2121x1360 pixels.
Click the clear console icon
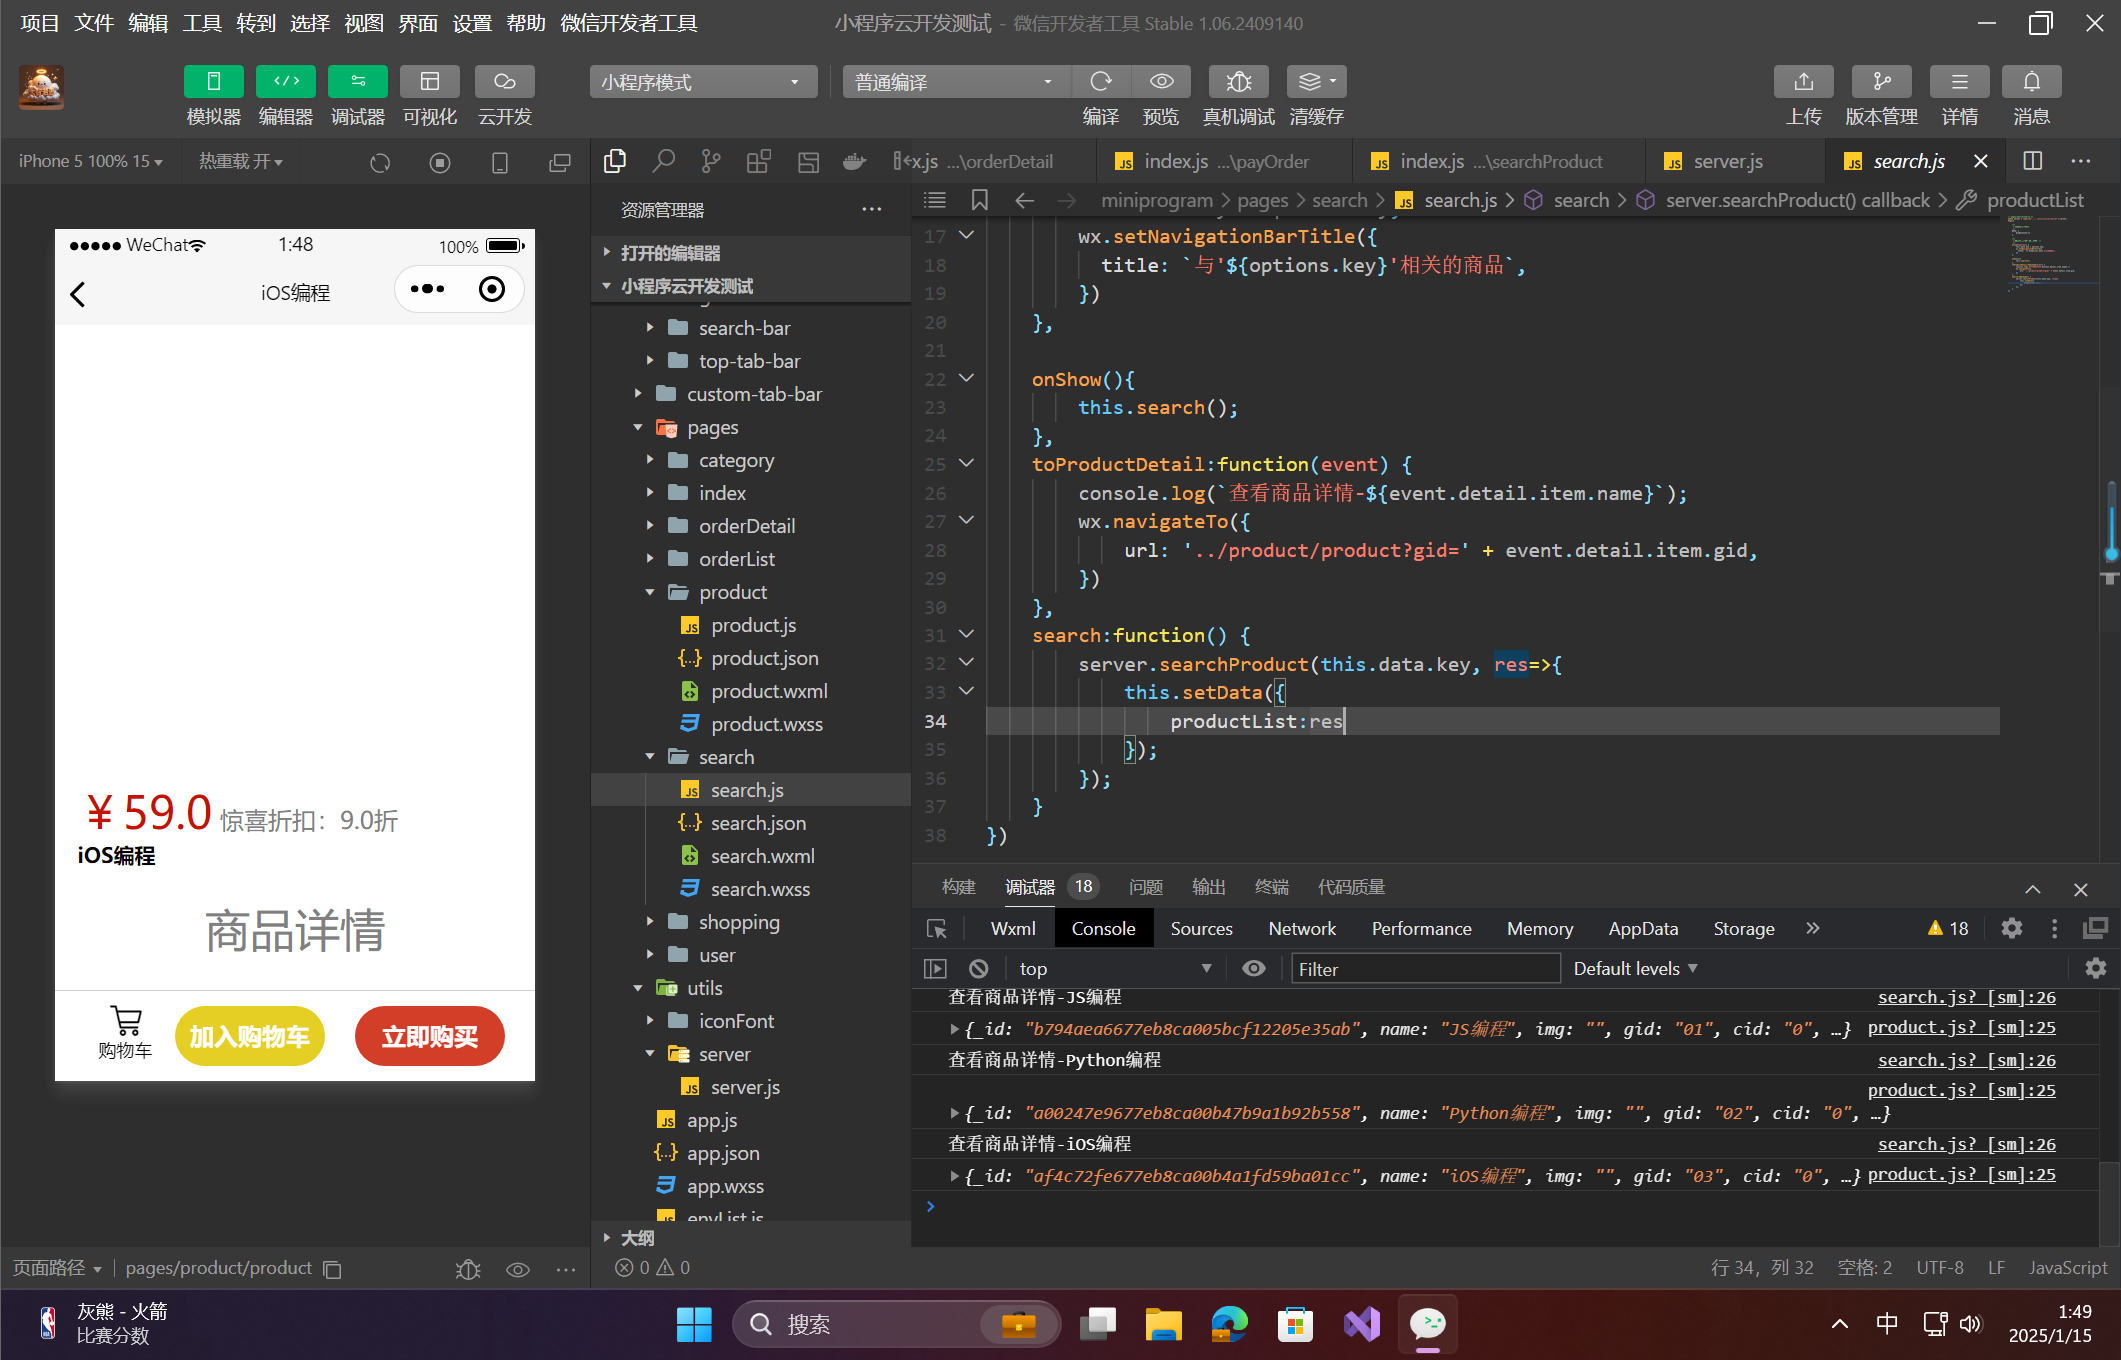tap(979, 968)
